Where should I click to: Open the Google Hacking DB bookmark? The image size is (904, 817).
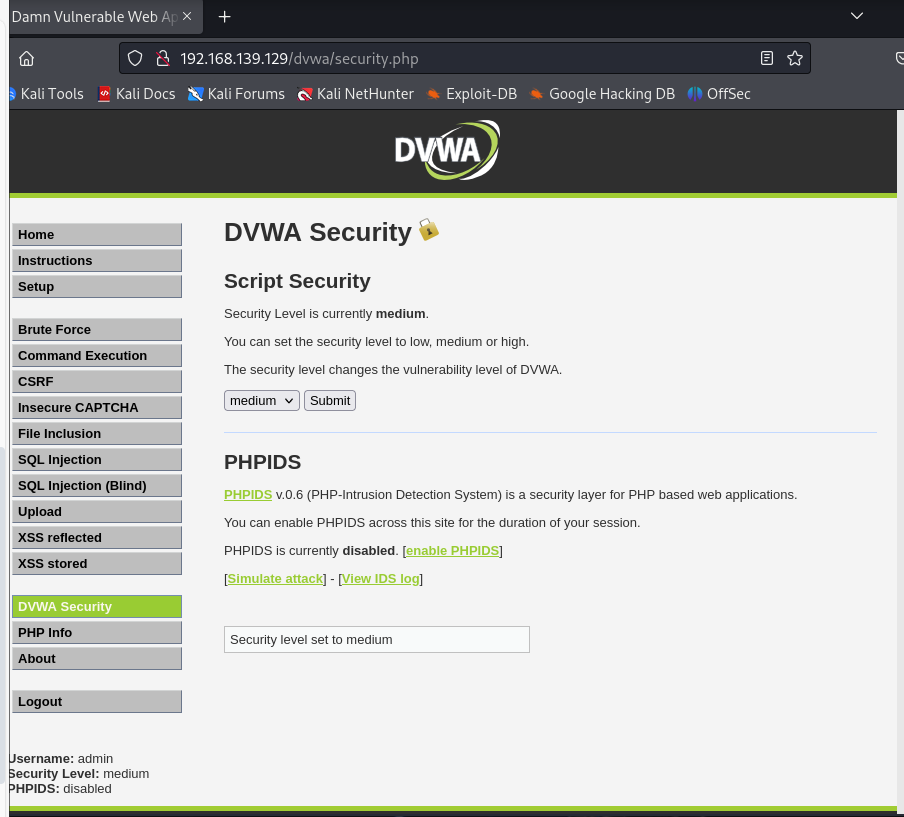[602, 93]
